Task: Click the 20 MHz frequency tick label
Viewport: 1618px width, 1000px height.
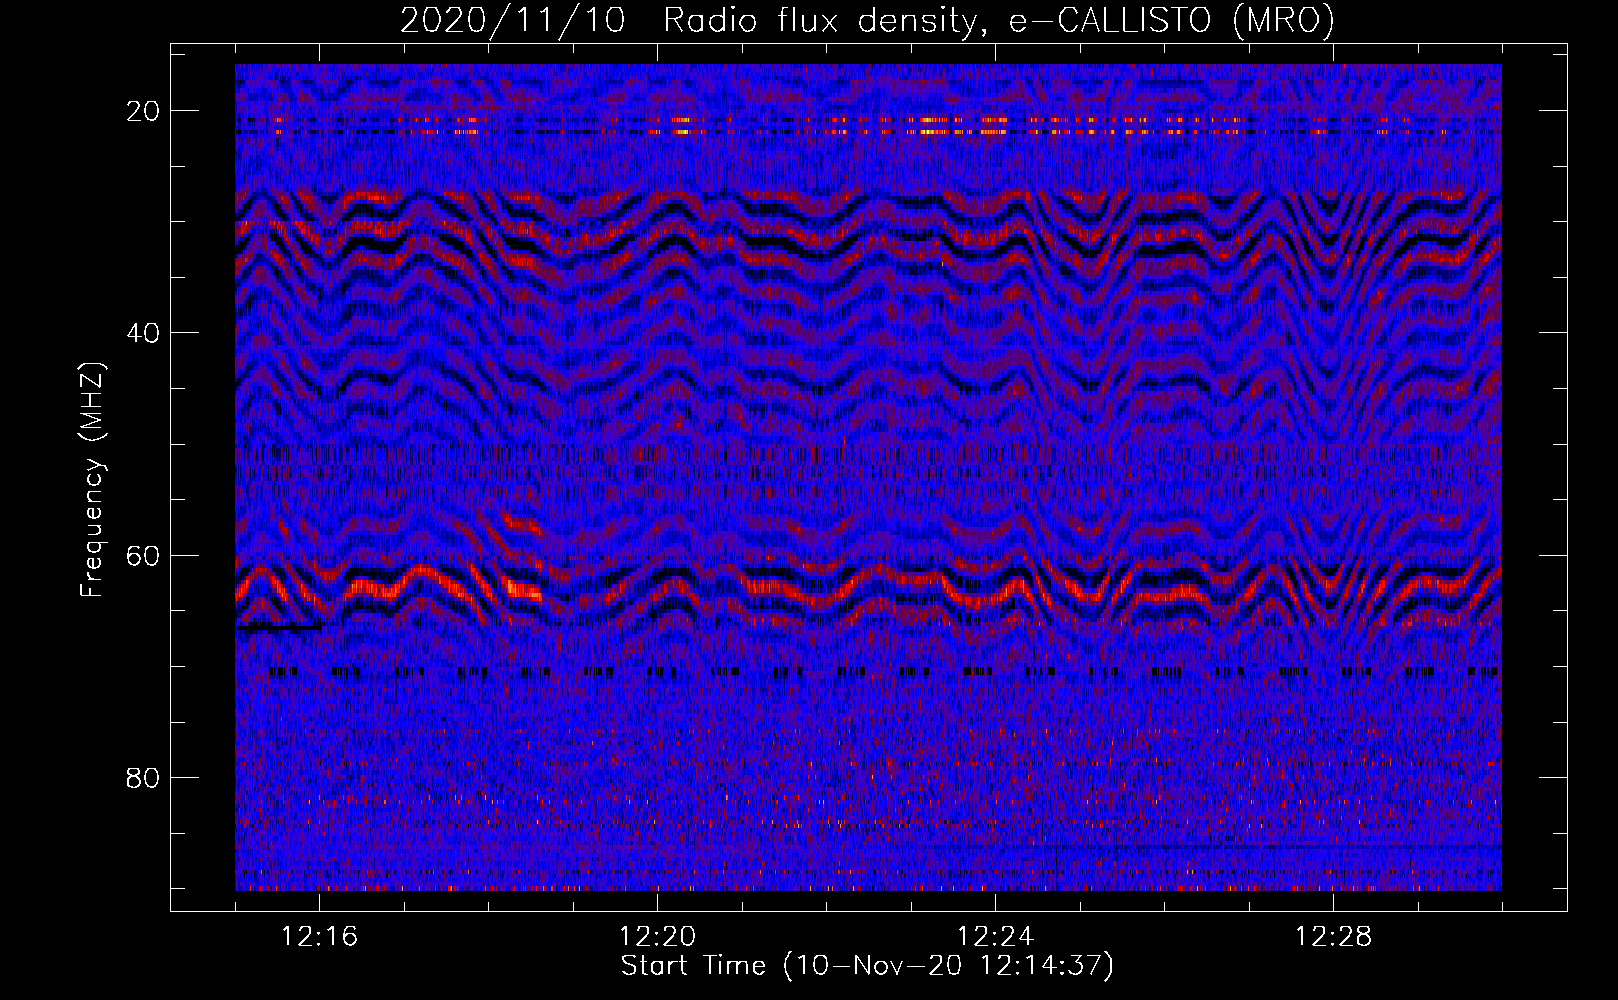Action: 143,111
